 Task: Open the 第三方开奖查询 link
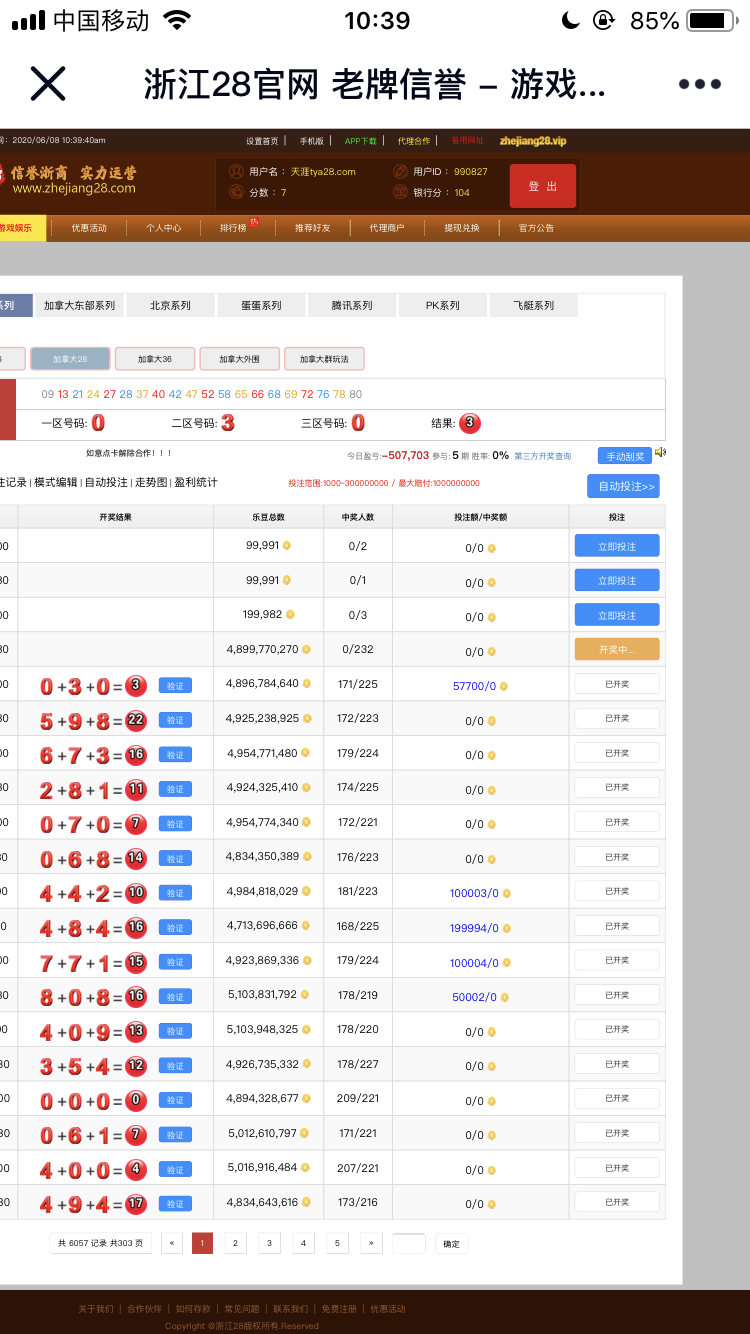(543, 456)
